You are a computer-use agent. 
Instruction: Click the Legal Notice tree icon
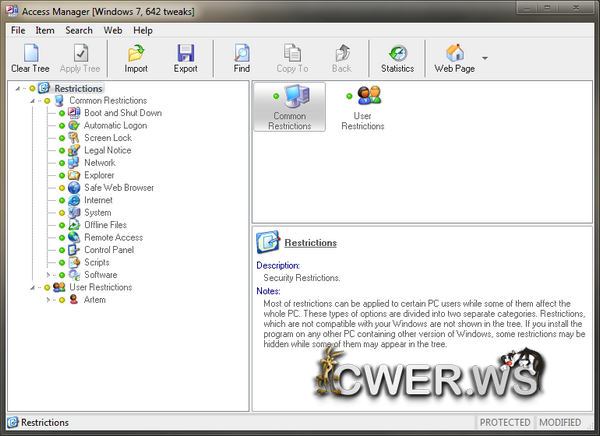(x=74, y=150)
